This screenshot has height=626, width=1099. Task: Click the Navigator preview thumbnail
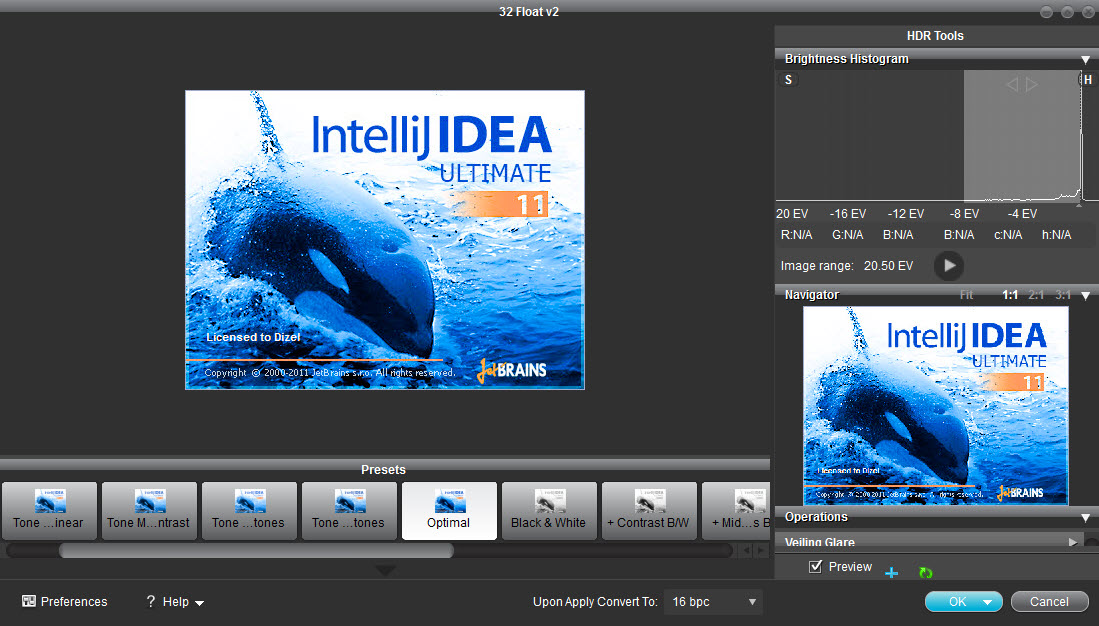point(935,404)
